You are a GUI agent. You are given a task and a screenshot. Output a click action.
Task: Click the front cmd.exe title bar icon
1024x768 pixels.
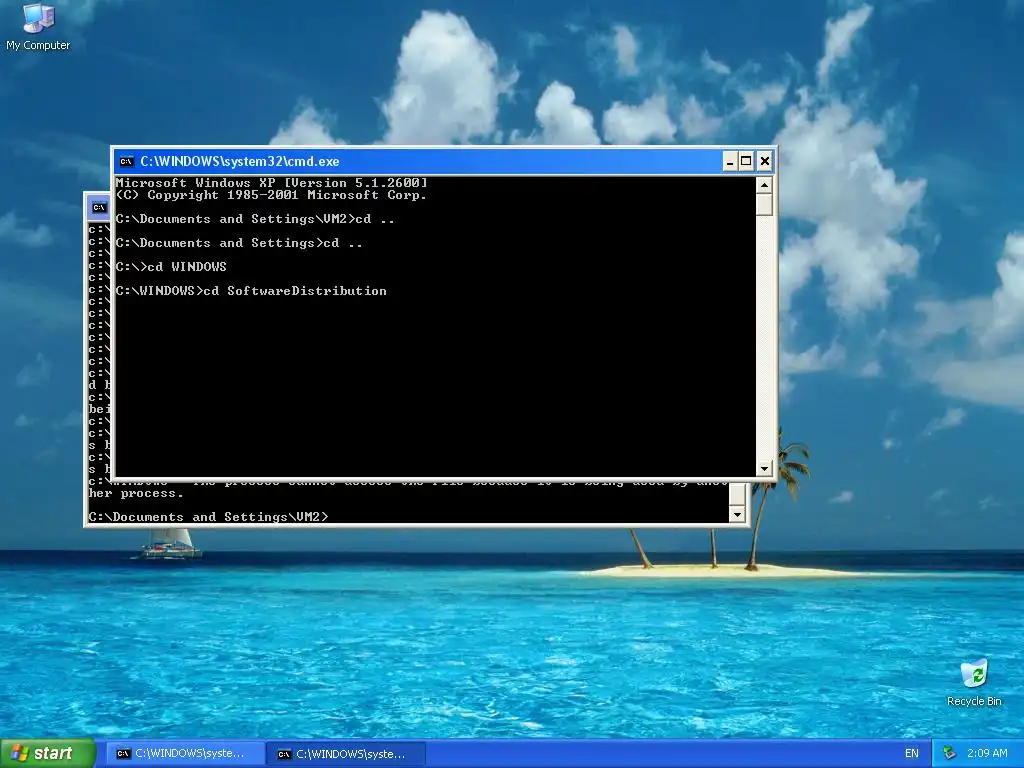click(x=127, y=161)
